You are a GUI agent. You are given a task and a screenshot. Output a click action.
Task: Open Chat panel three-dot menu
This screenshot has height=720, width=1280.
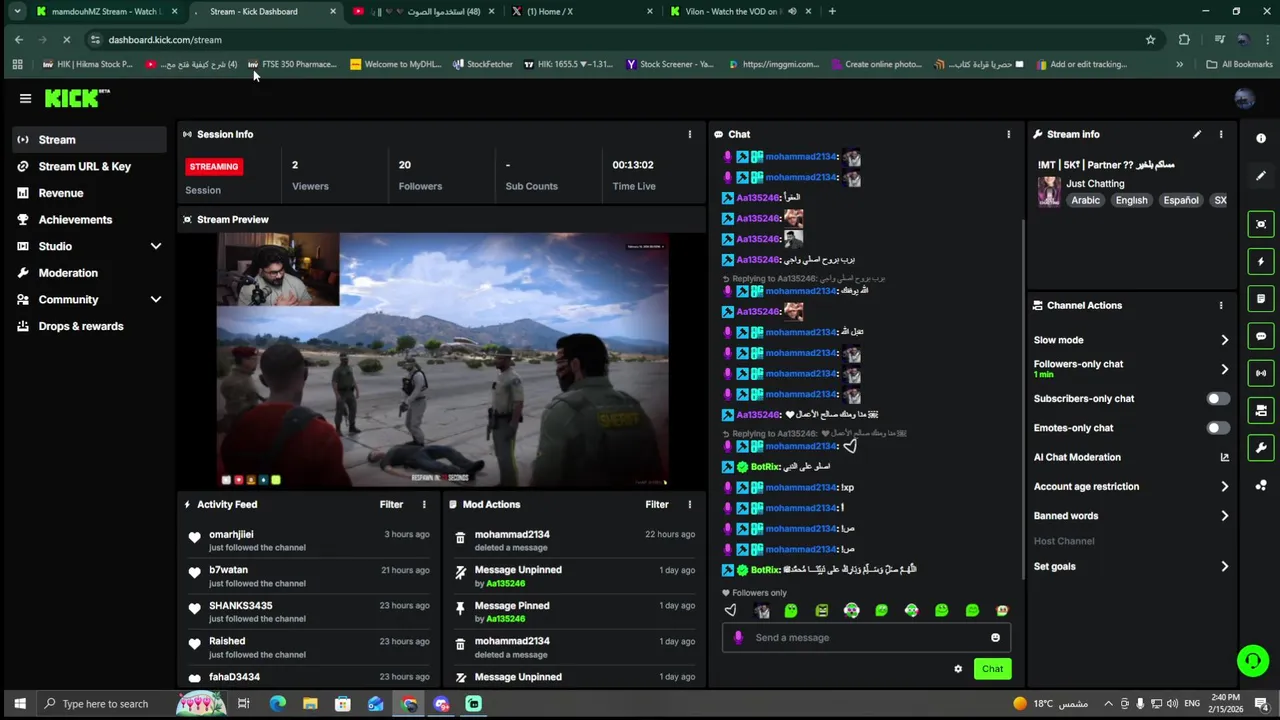[1008, 134]
